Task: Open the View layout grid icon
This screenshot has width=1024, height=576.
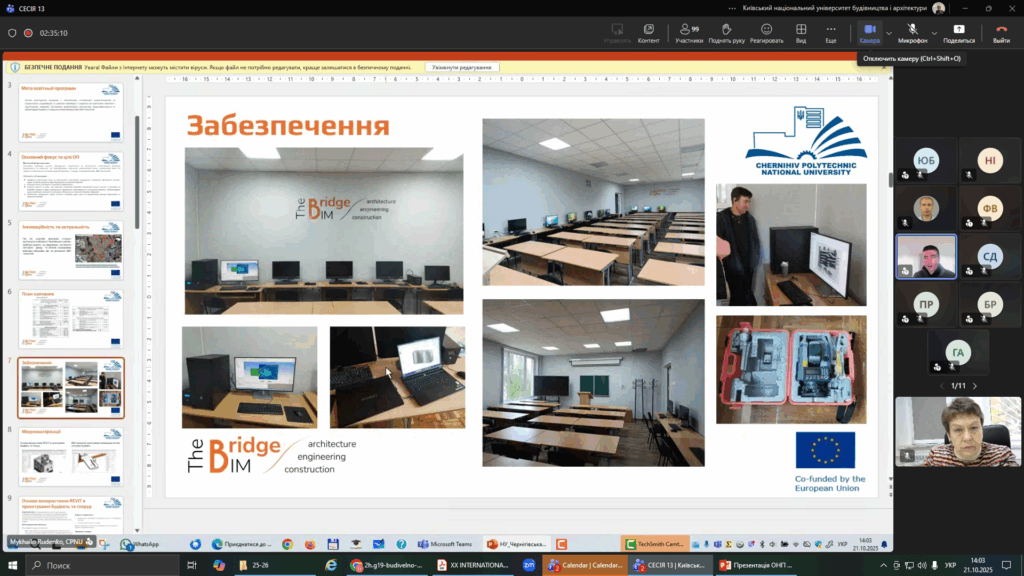Action: point(801,29)
